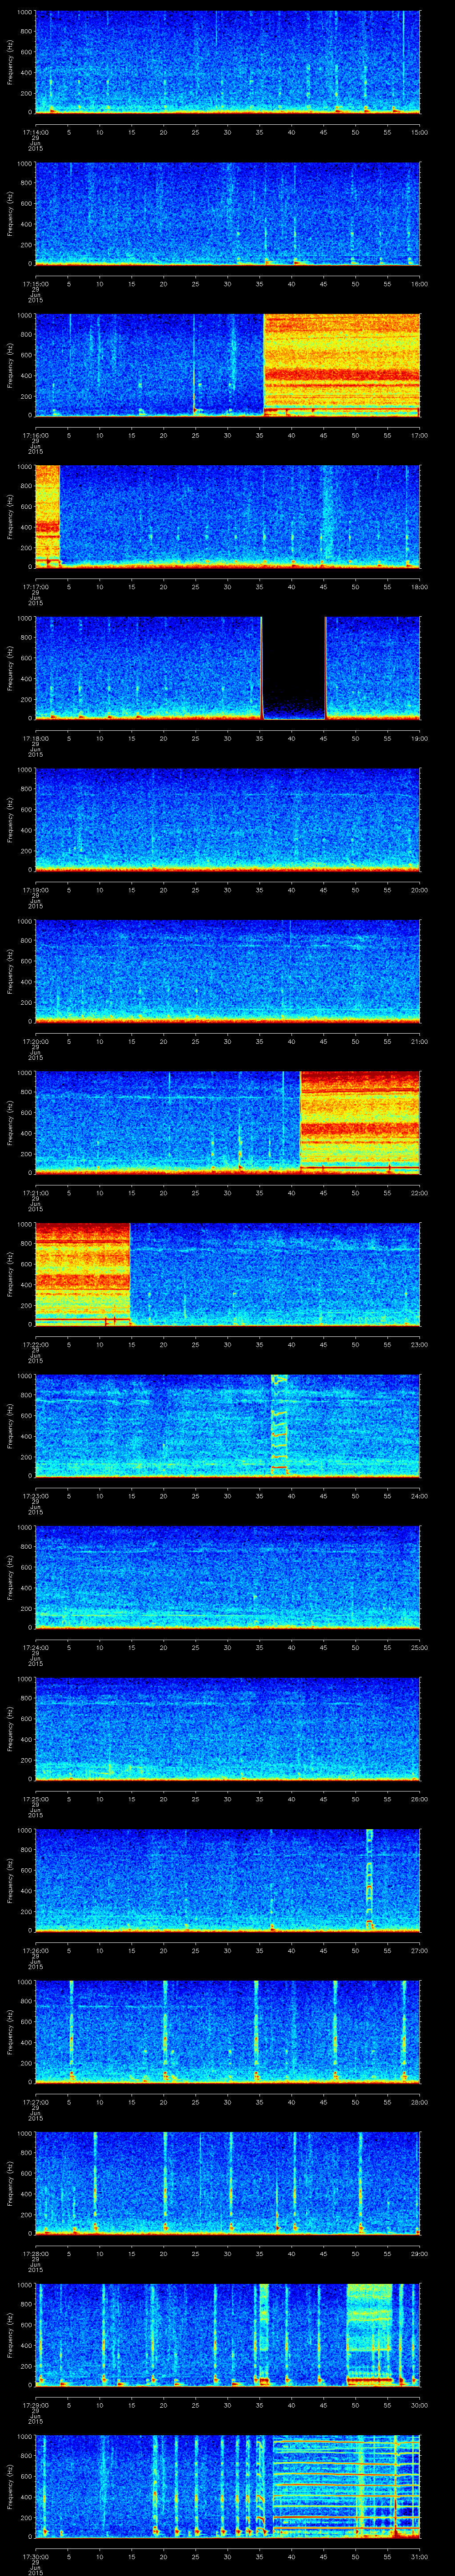Image resolution: width=455 pixels, height=2576 pixels.
Task: Select the red noise block starting the 17:22:00 spectrogram
Action: pos(82,1274)
